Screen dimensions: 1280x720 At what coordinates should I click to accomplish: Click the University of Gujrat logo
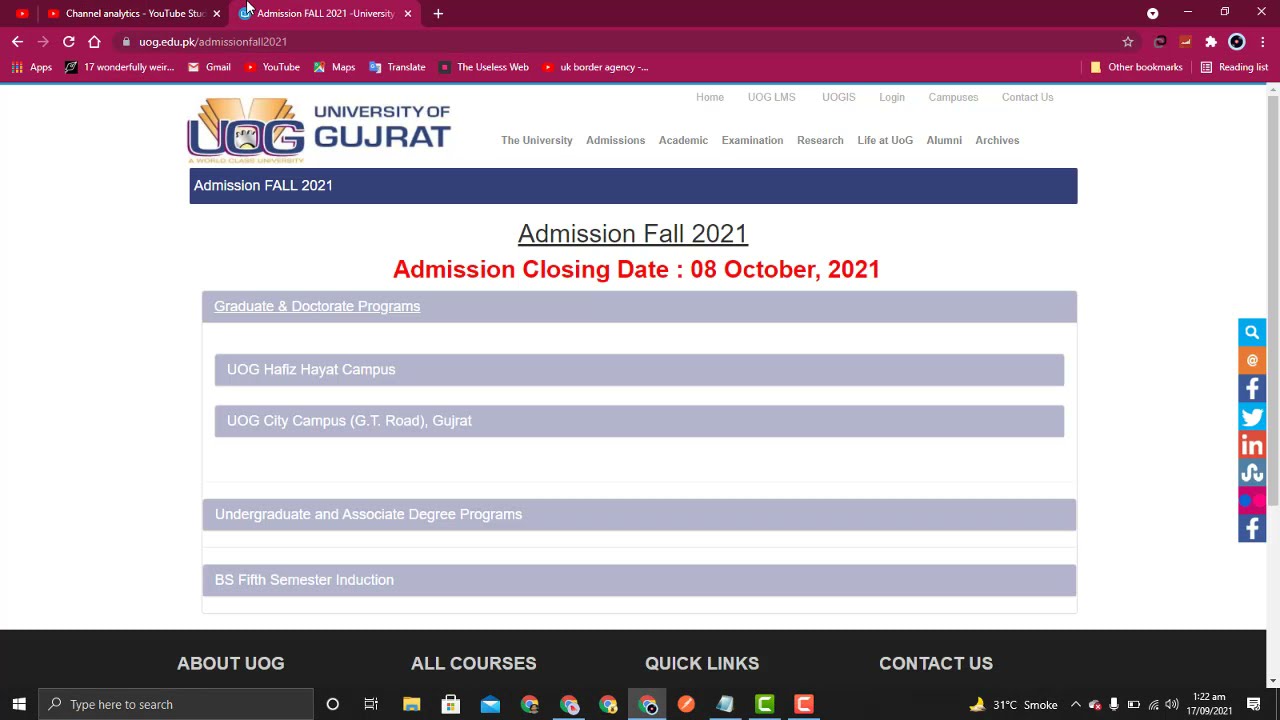pyautogui.click(x=319, y=130)
